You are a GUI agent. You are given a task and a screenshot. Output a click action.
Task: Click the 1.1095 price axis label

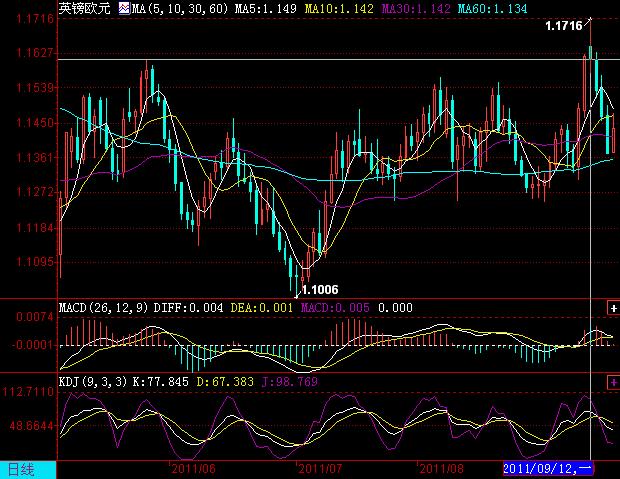(x=34, y=262)
